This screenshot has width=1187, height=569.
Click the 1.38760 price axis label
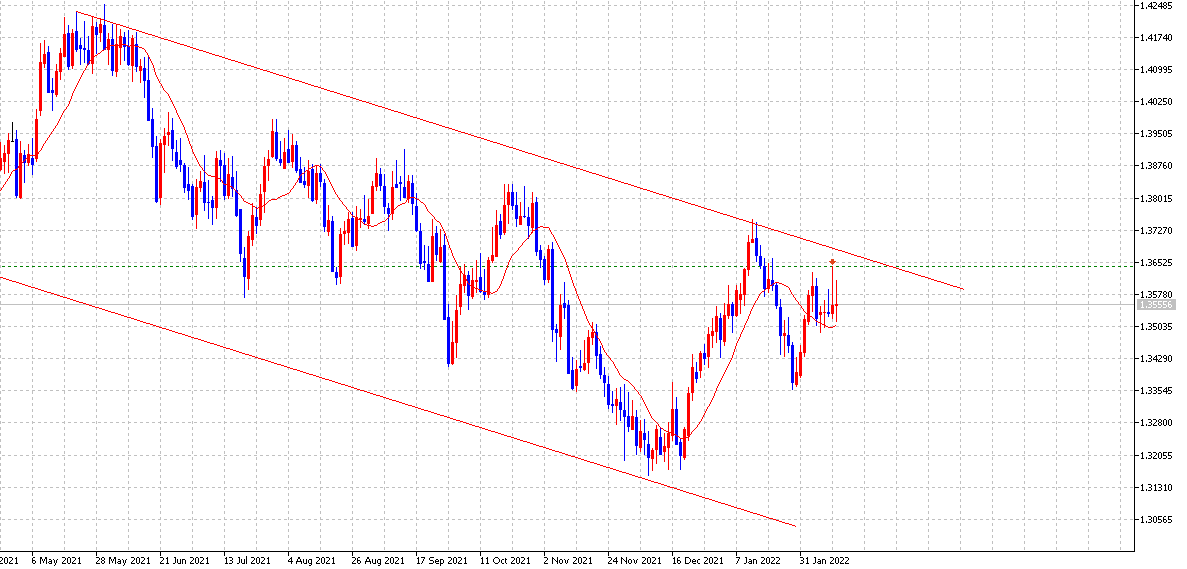tap(1157, 166)
